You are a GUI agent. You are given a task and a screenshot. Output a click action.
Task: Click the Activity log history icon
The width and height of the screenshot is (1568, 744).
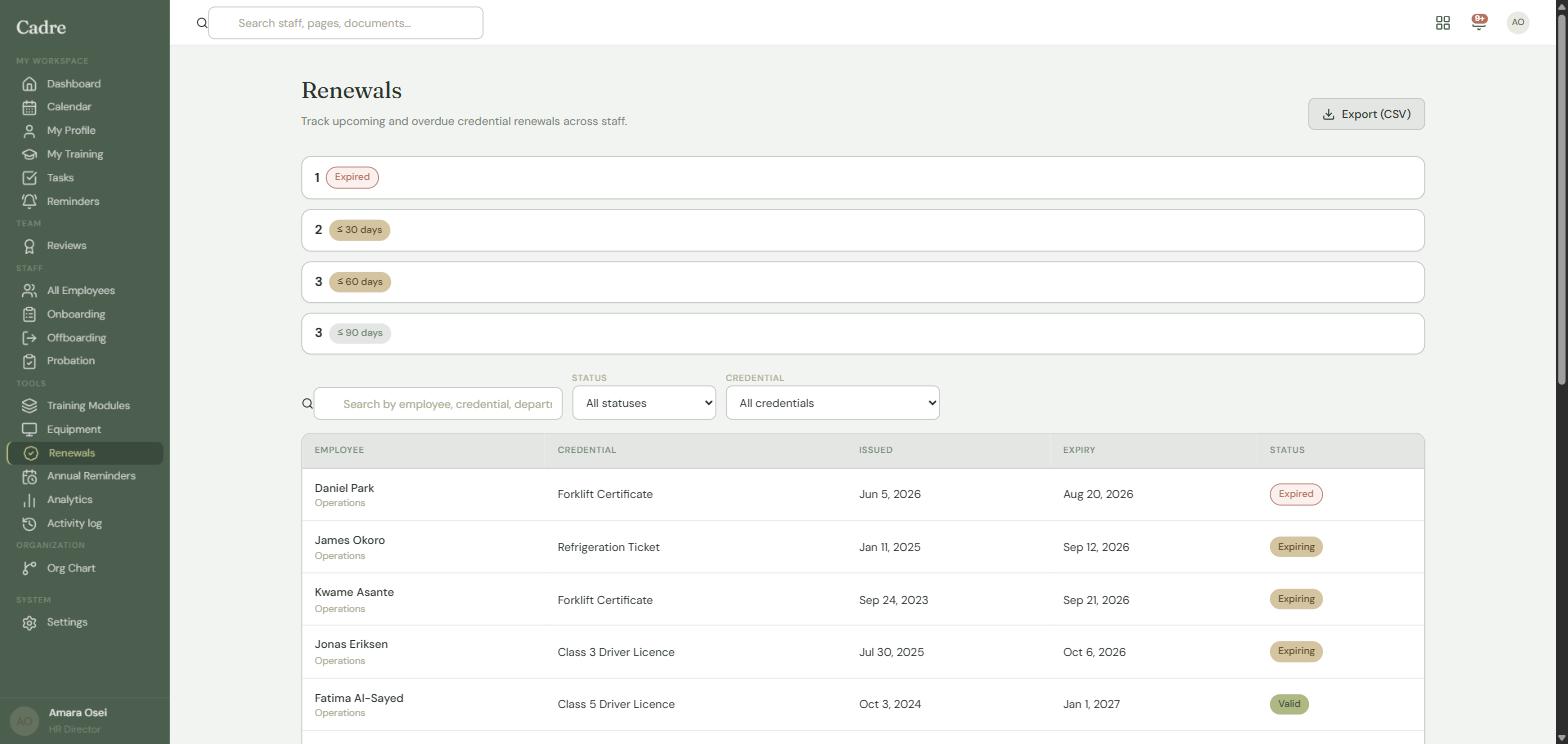29,524
